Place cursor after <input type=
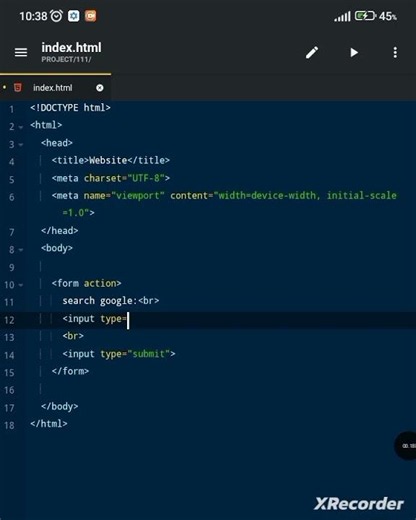This screenshot has height=520, width=416. pyautogui.click(x=128, y=319)
